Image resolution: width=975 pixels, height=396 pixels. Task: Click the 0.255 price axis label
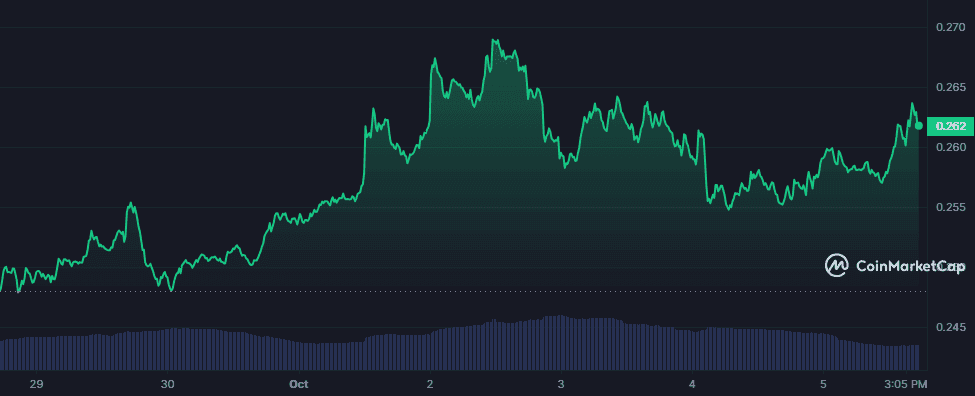(x=950, y=207)
